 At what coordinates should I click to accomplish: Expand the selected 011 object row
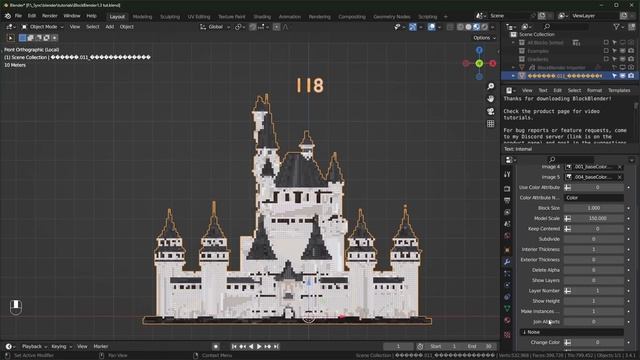[x=513, y=76]
